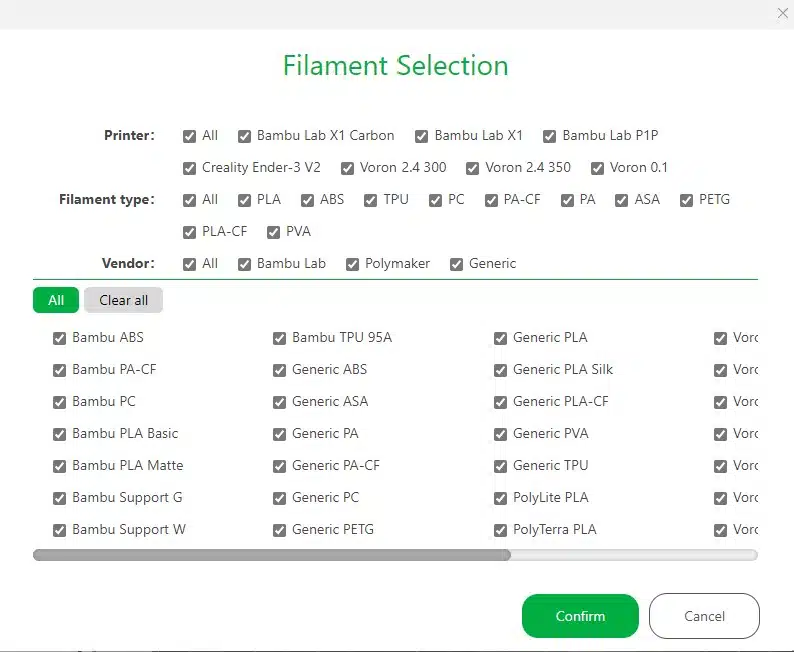Viewport: 794px width, 652px height.
Task: Toggle Bambu TPU 95A filament checkbox
Action: 280,338
